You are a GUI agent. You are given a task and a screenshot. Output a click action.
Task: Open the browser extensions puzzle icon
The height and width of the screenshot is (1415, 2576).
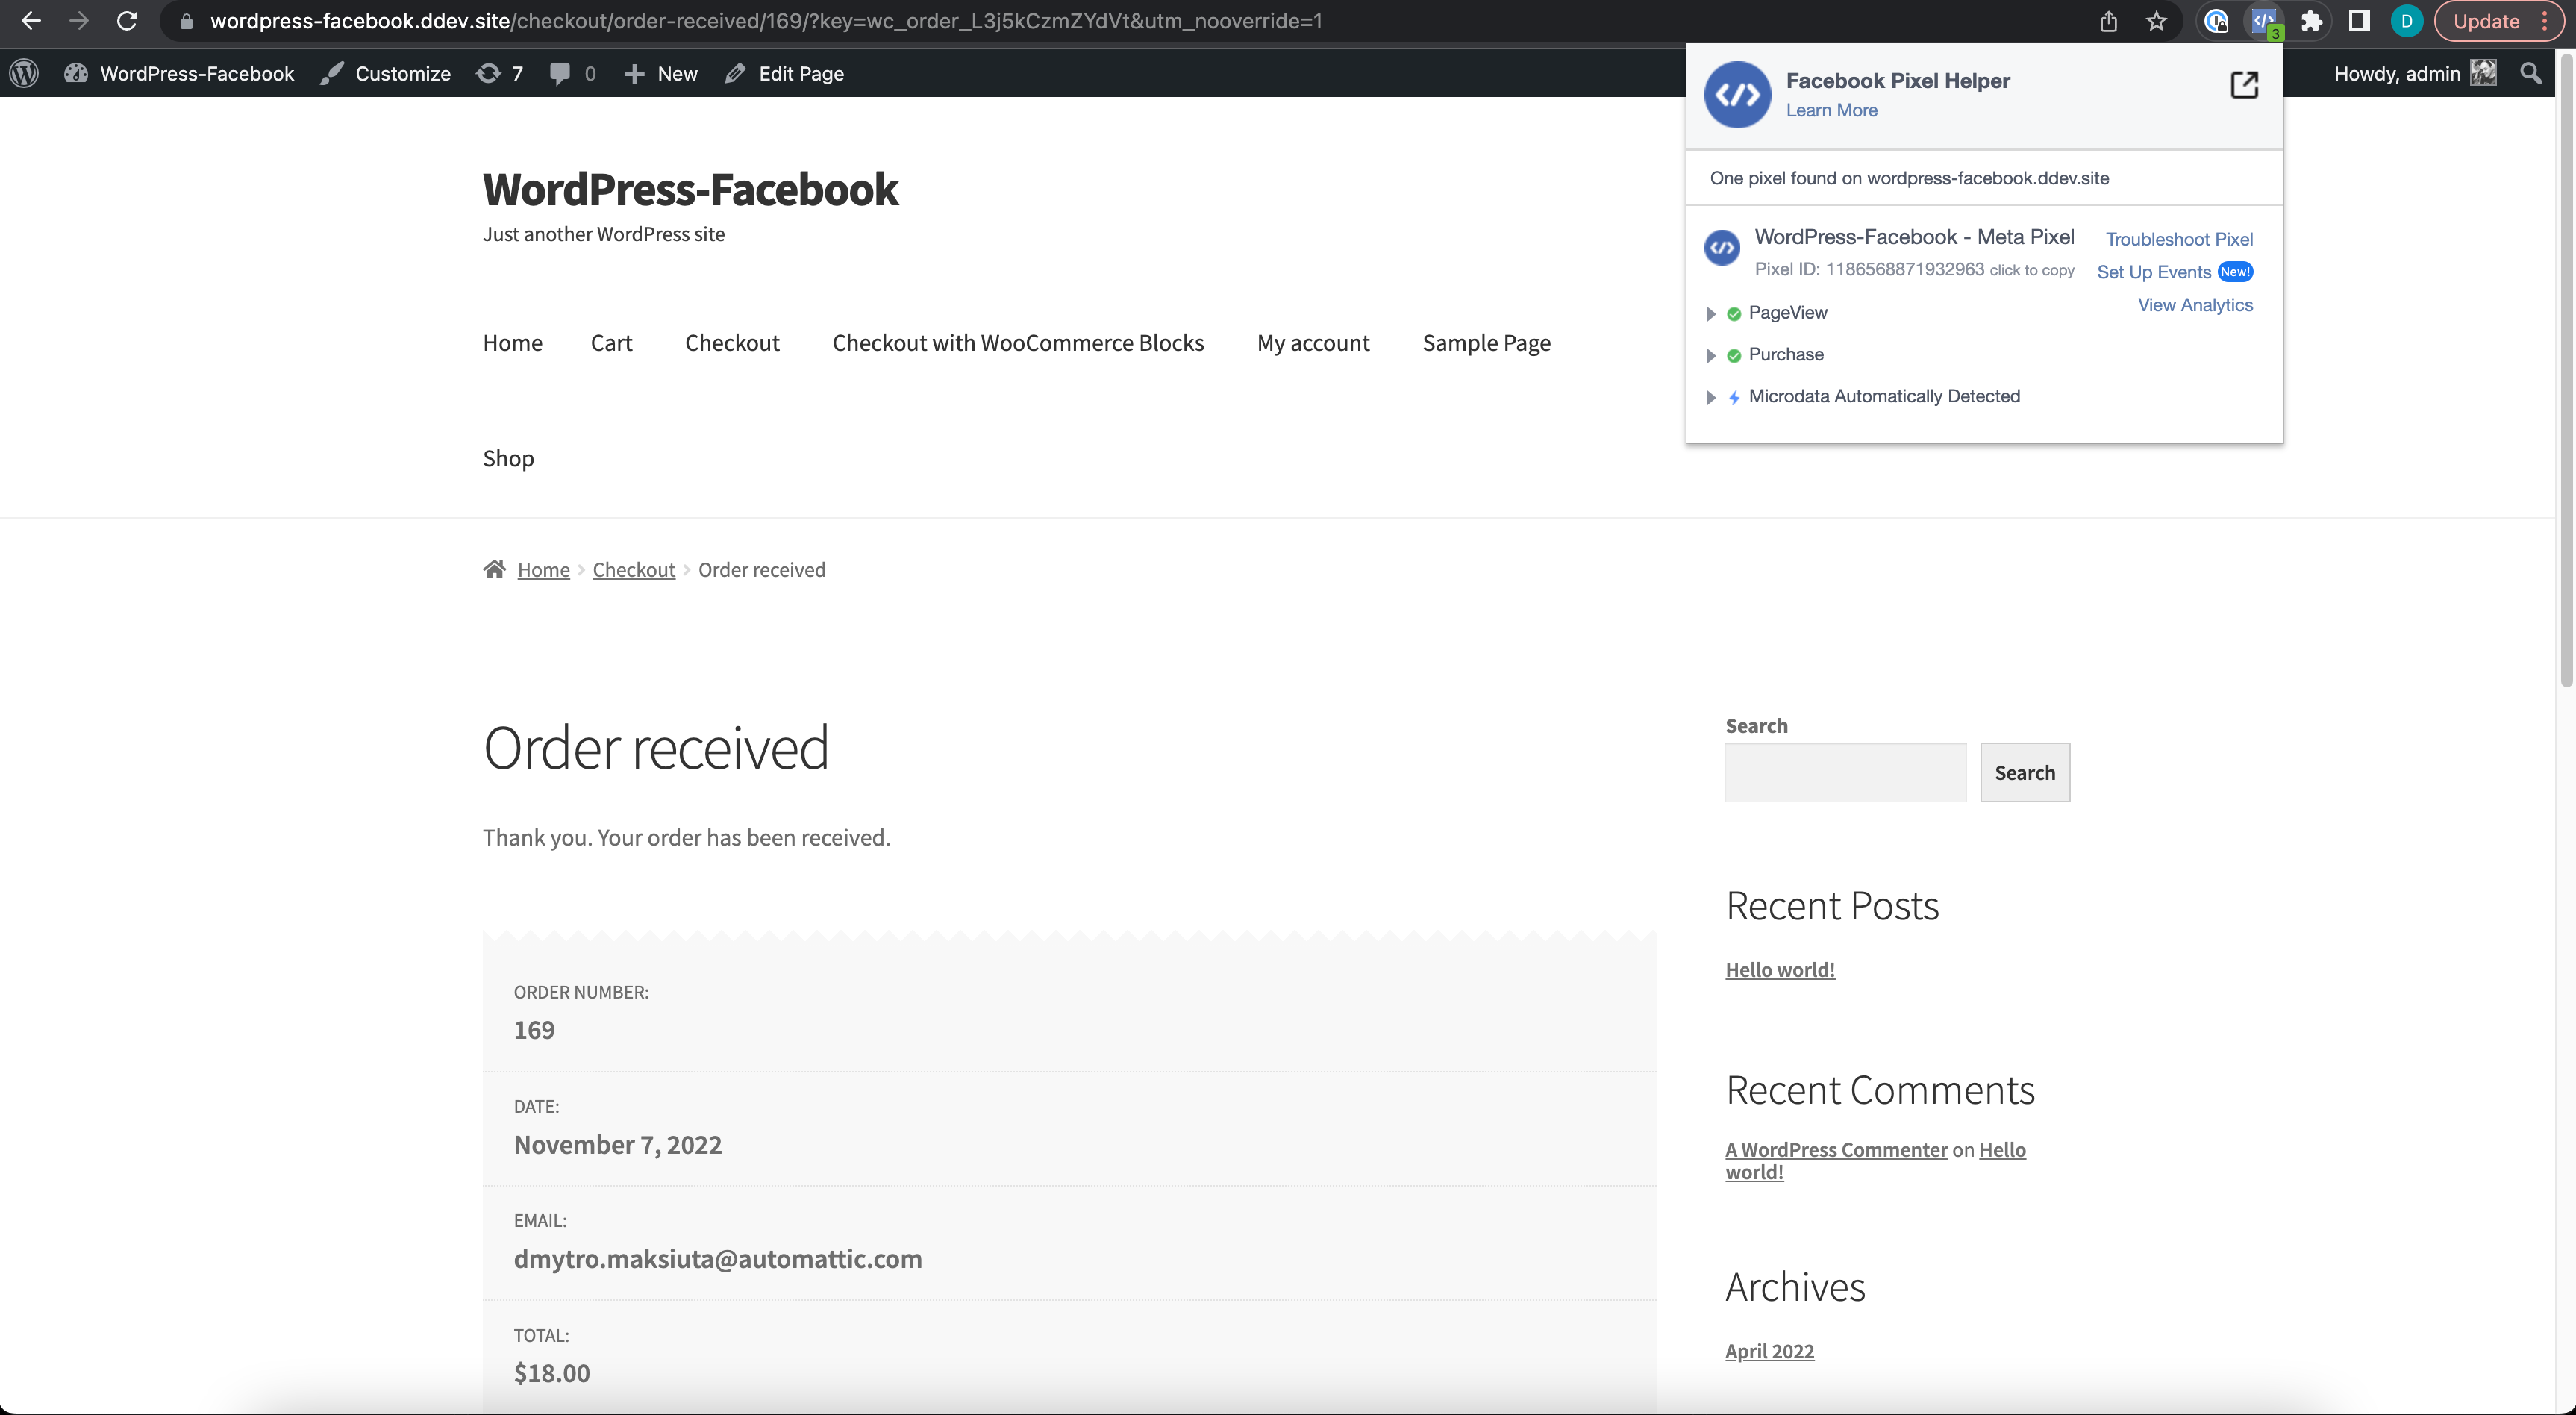coord(2311,21)
